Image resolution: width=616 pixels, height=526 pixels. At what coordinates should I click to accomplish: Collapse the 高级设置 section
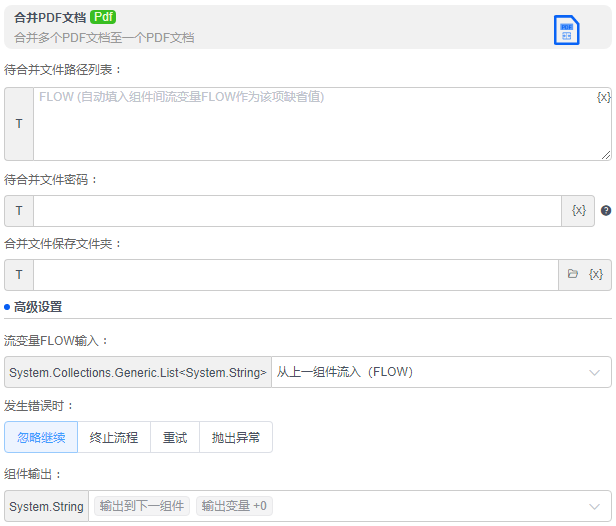[x=37, y=307]
